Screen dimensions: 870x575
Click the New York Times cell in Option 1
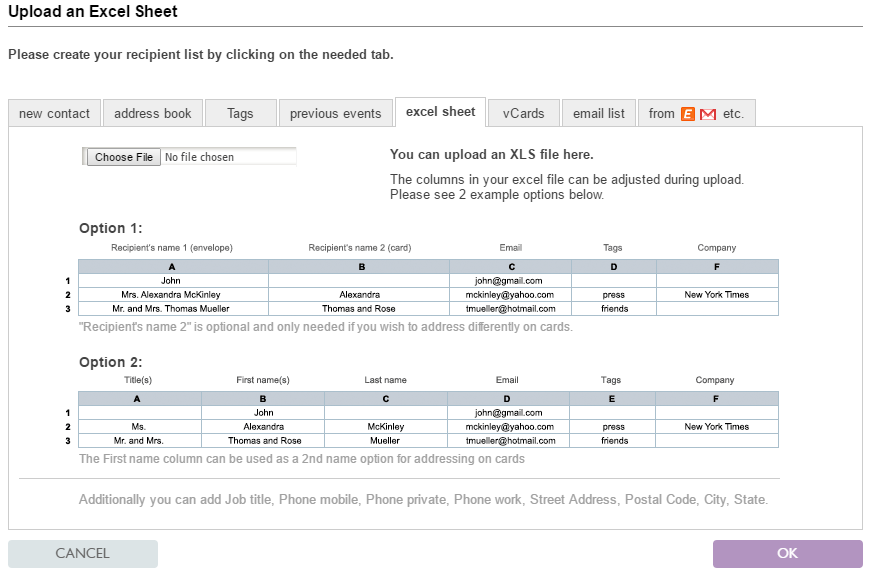[x=717, y=295]
